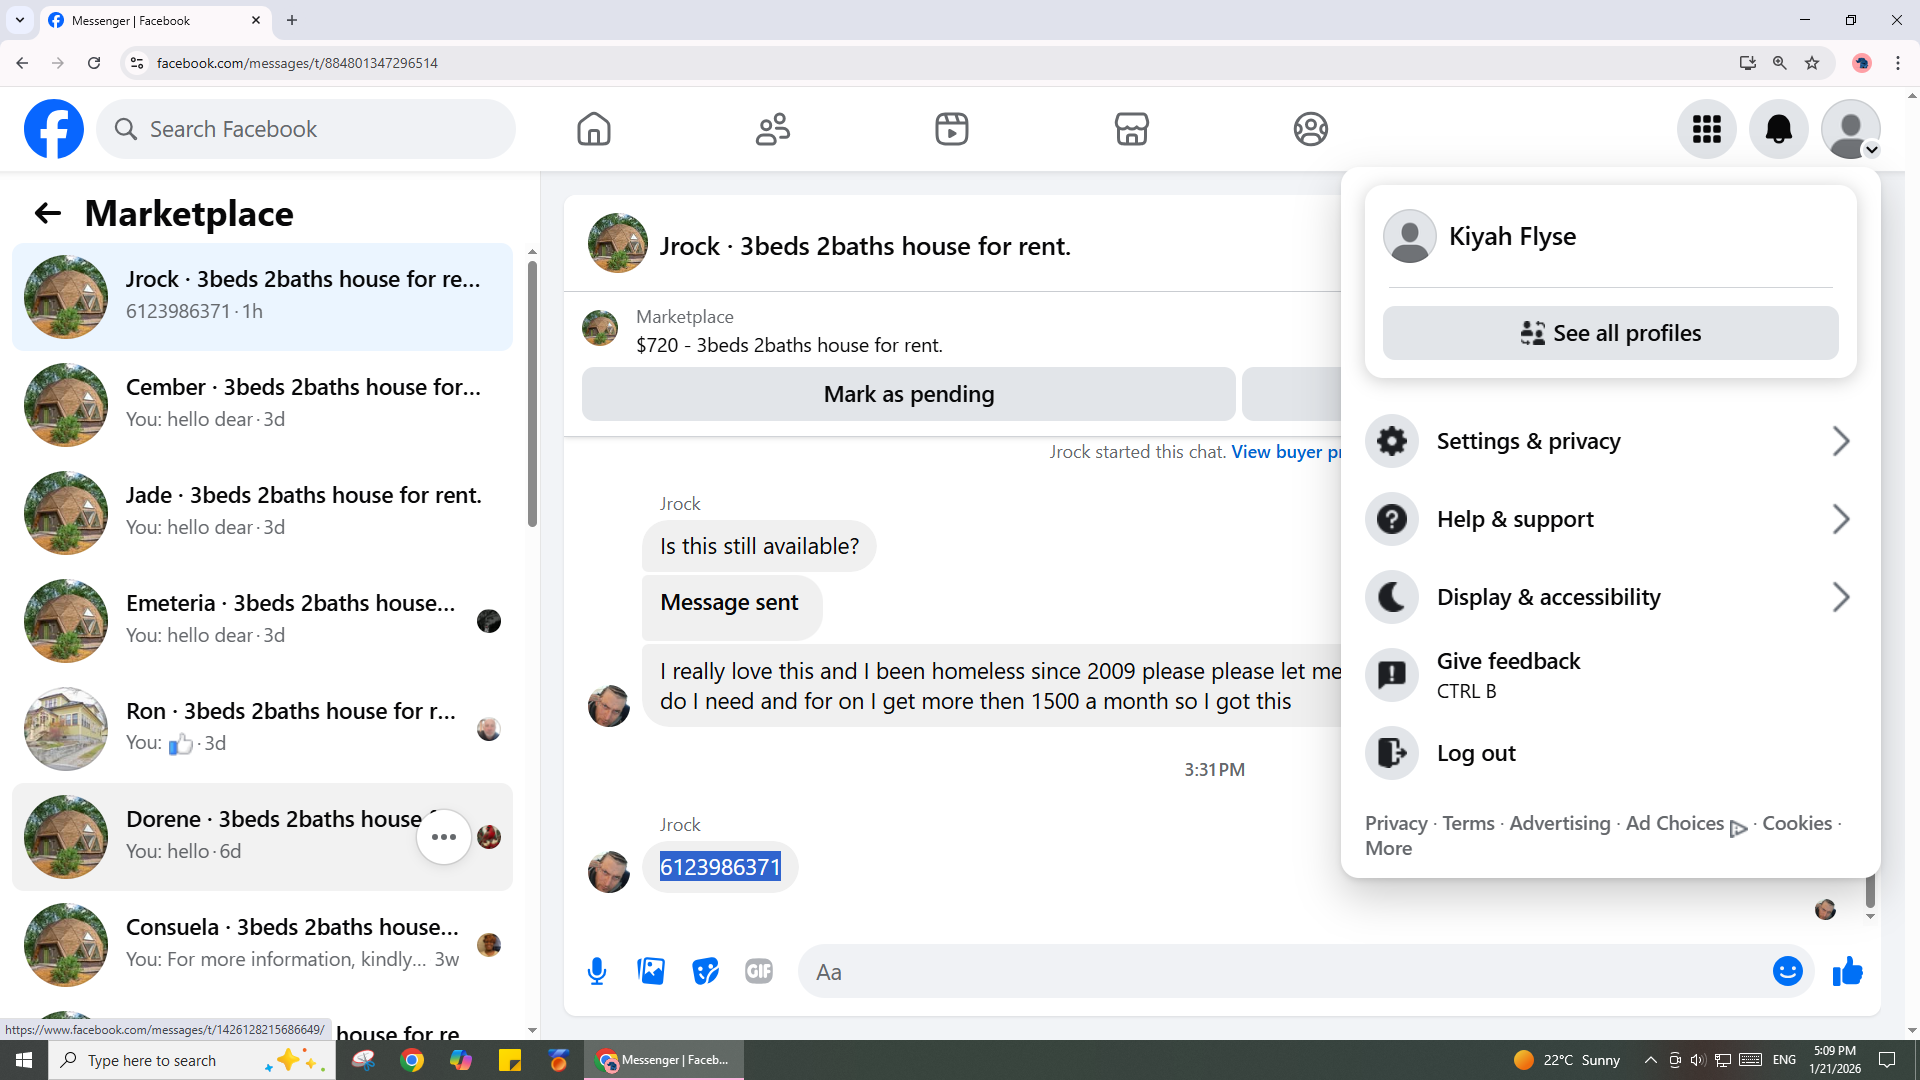Expand Display & accessibility options
Screen dimensions: 1920x1080
(x=1610, y=597)
